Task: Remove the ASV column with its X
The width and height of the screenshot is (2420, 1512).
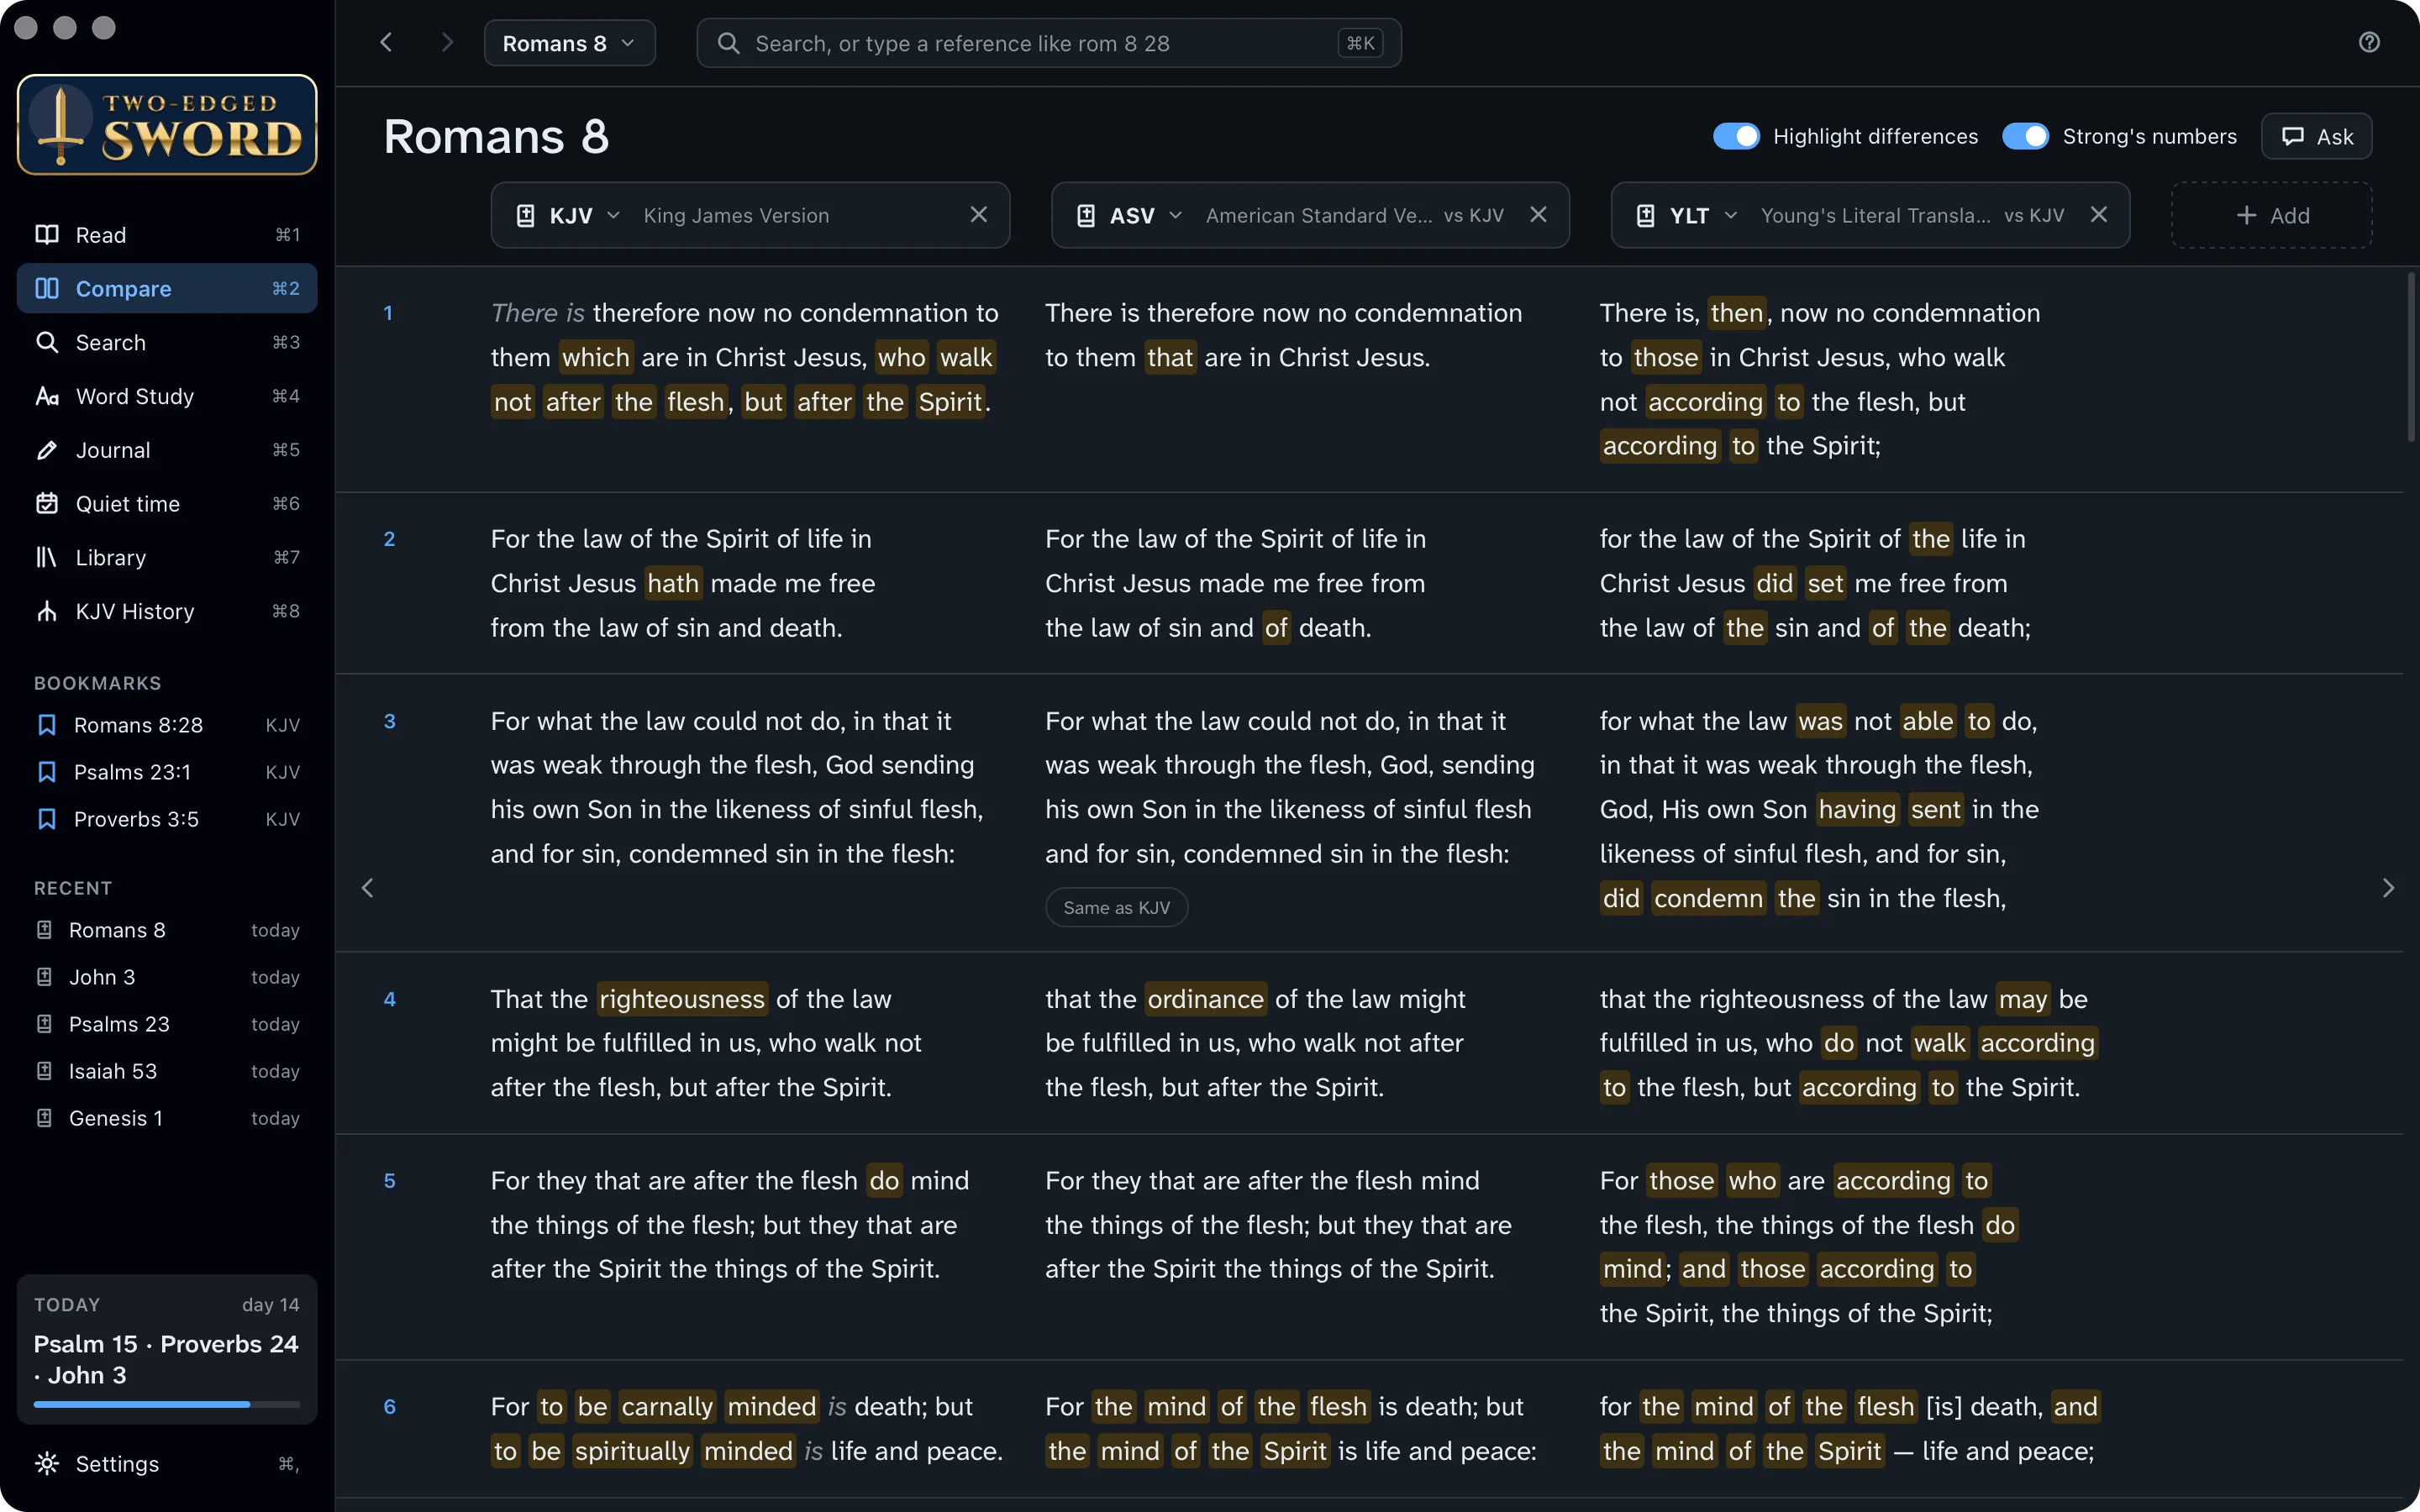Action: [1539, 215]
